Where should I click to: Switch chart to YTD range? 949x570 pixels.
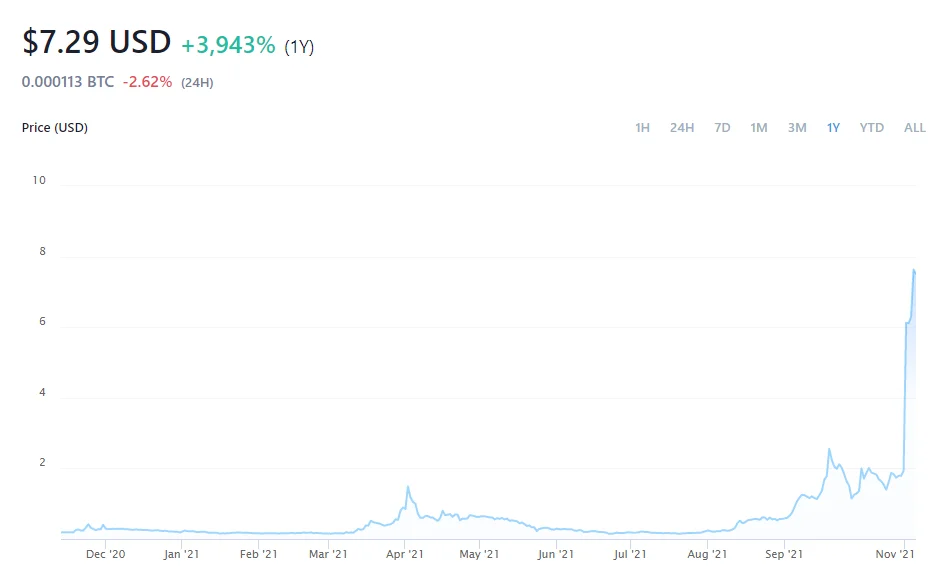point(872,128)
